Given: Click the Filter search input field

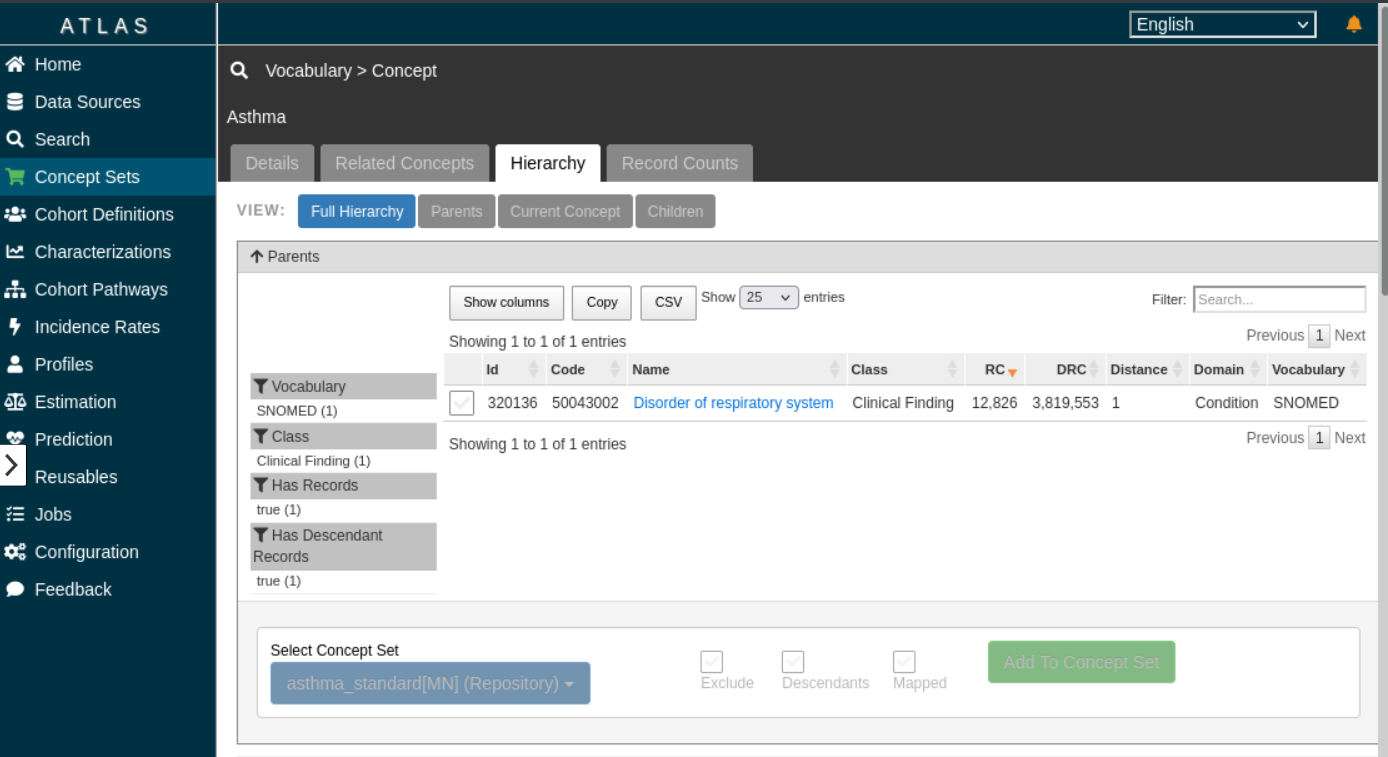Looking at the screenshot, I should [1279, 299].
